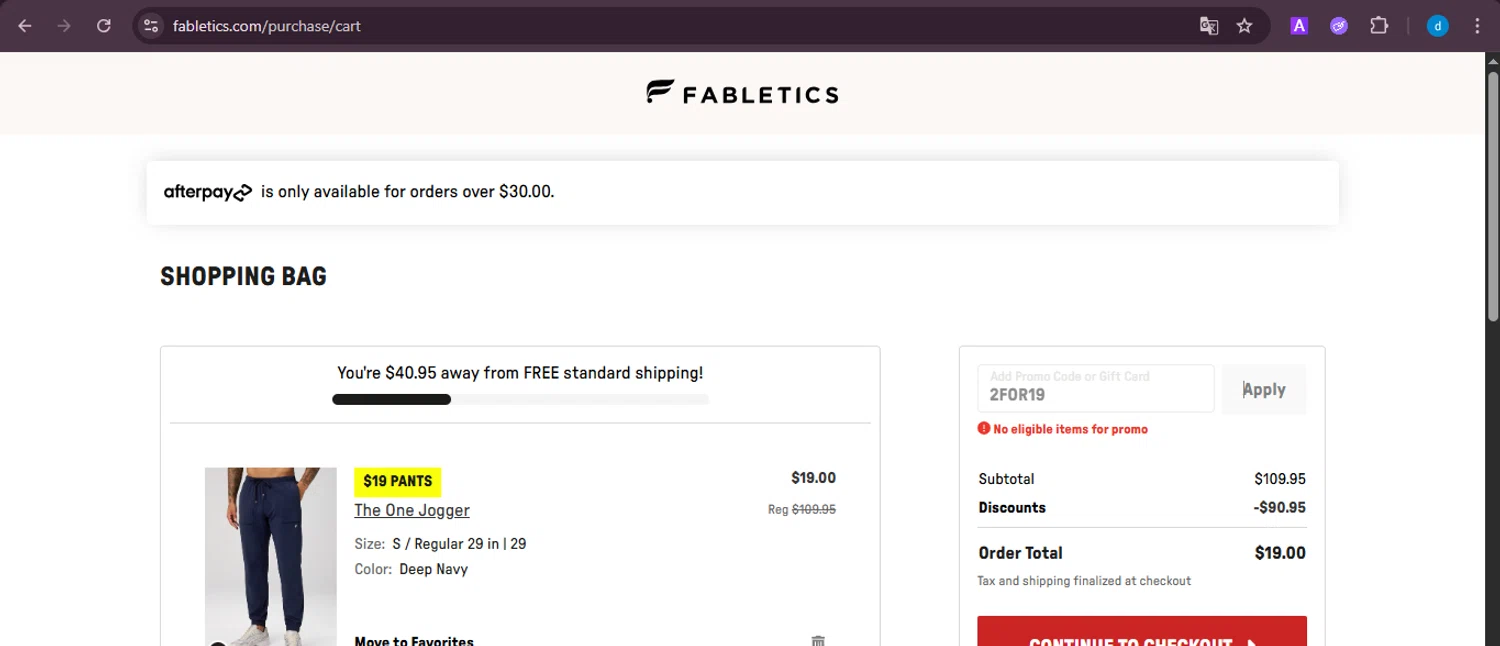Viewport: 1500px width, 646px height.
Task: Go back to the previous page
Action: pyautogui.click(x=25, y=26)
